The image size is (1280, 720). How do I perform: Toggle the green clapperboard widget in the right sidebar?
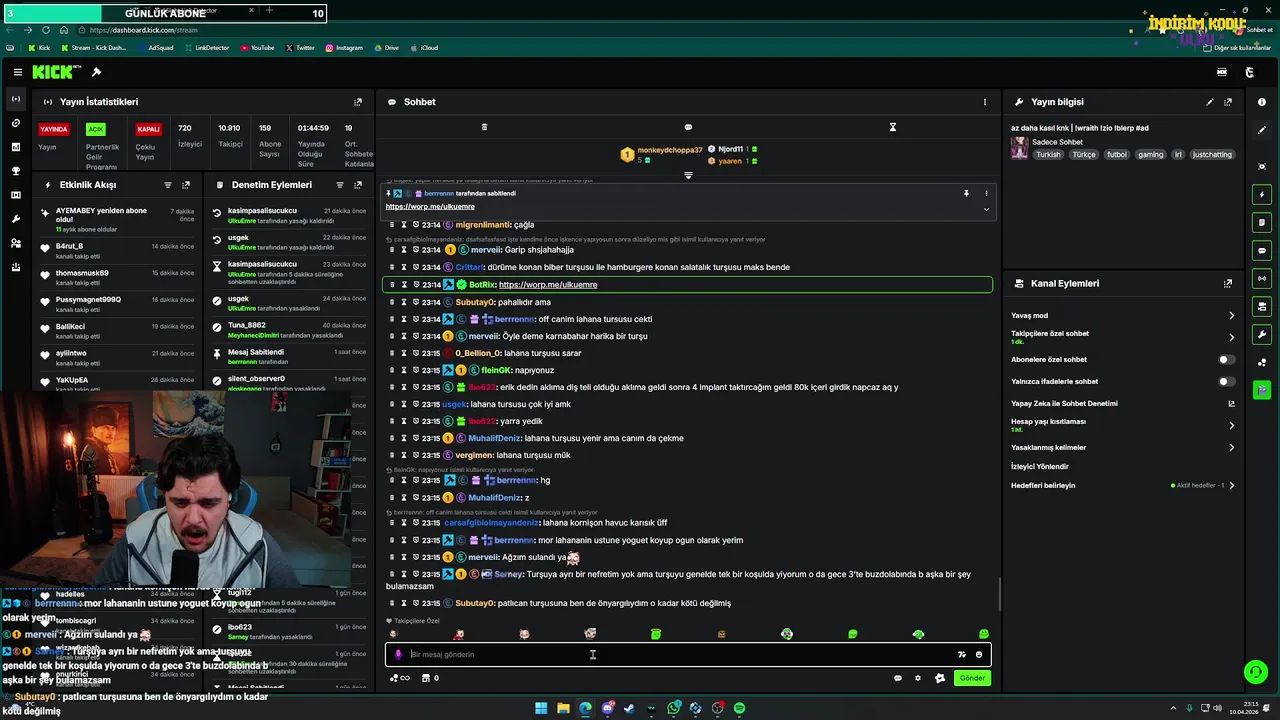[x=1262, y=390]
